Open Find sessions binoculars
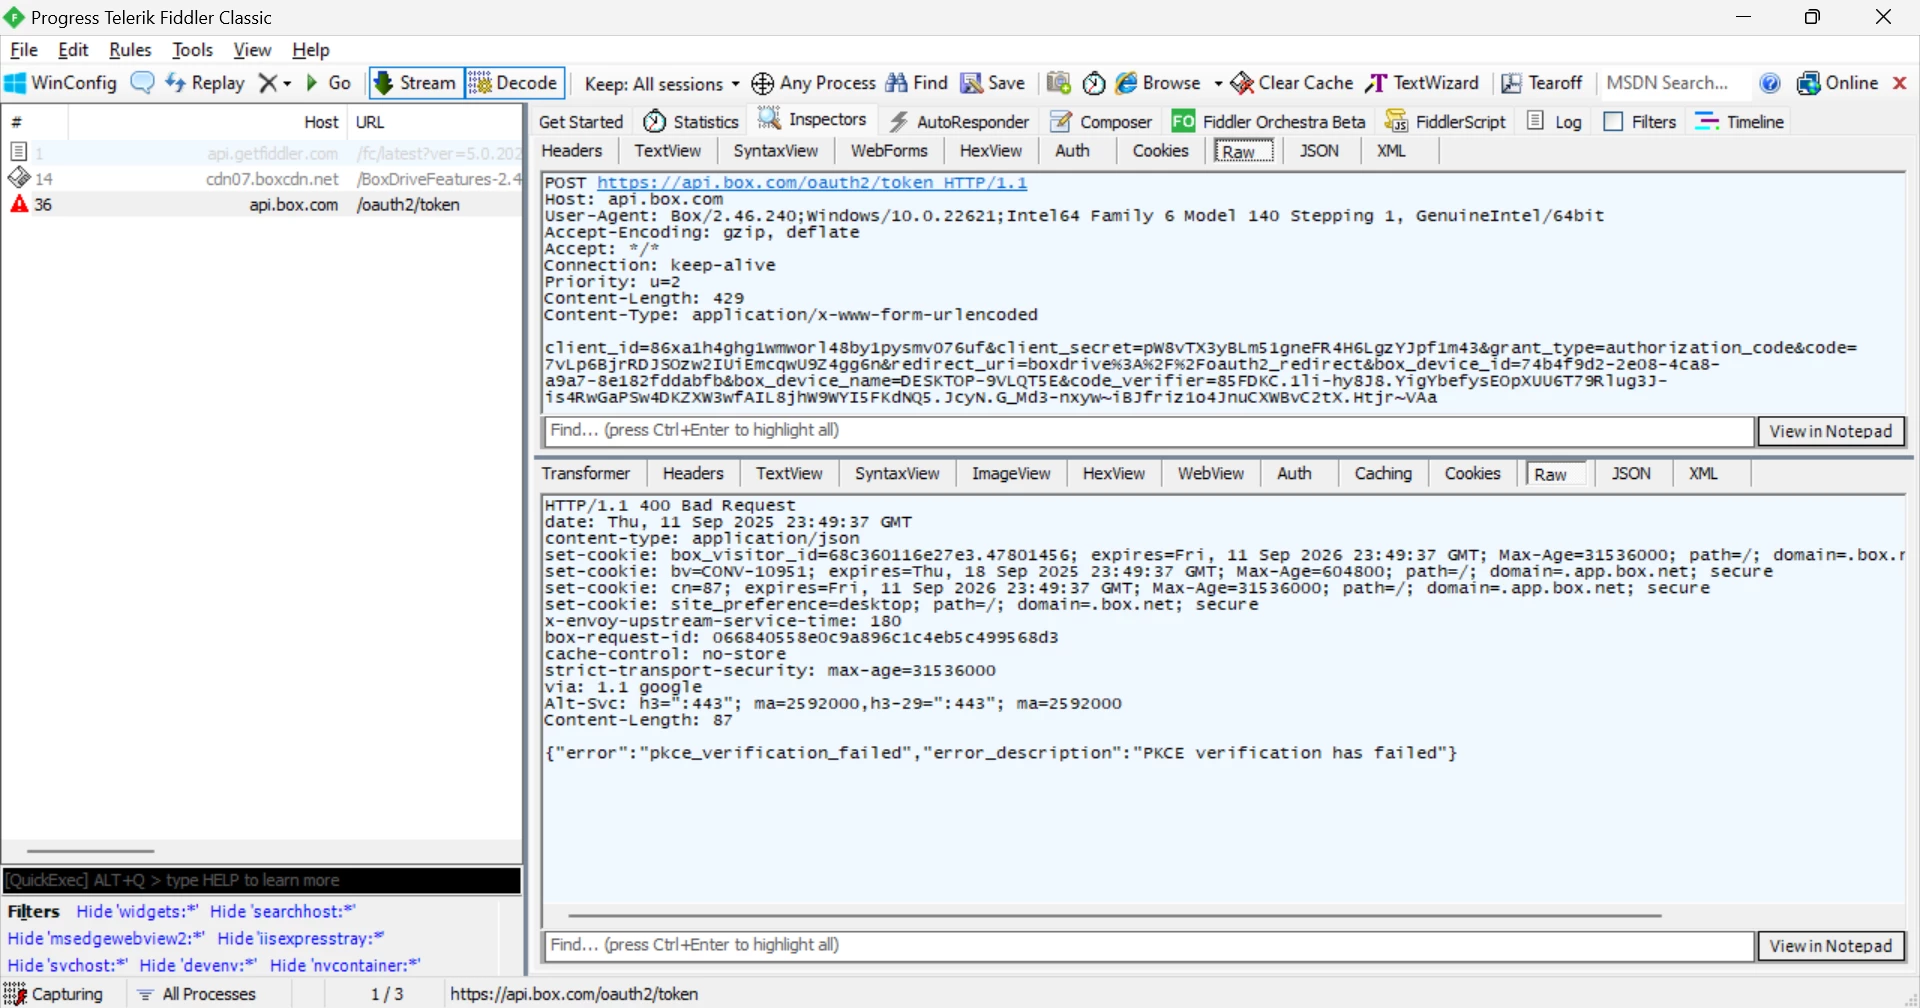Image resolution: width=1920 pixels, height=1008 pixels. pyautogui.click(x=917, y=83)
